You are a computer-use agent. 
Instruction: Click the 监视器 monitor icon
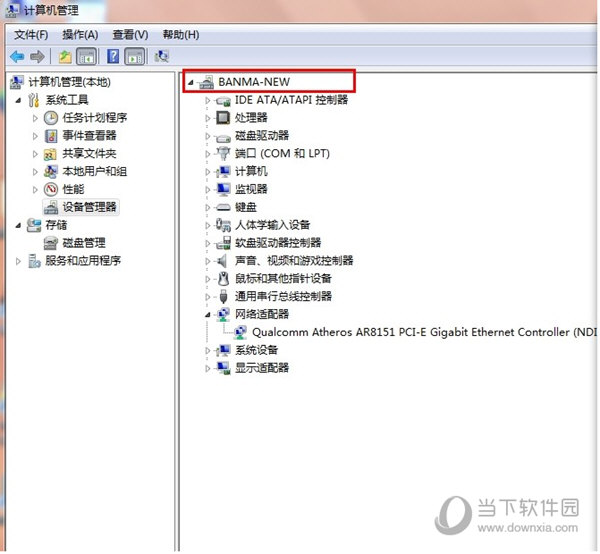coord(223,189)
